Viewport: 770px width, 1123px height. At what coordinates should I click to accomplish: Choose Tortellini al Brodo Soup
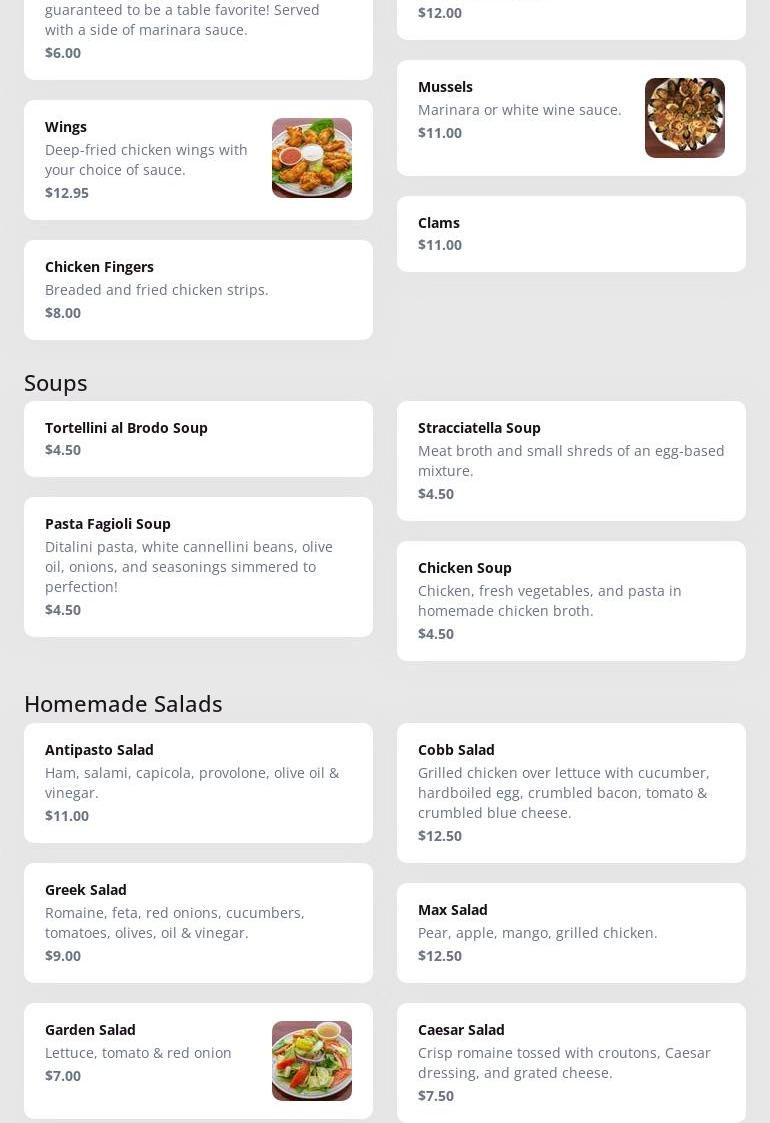pos(198,439)
